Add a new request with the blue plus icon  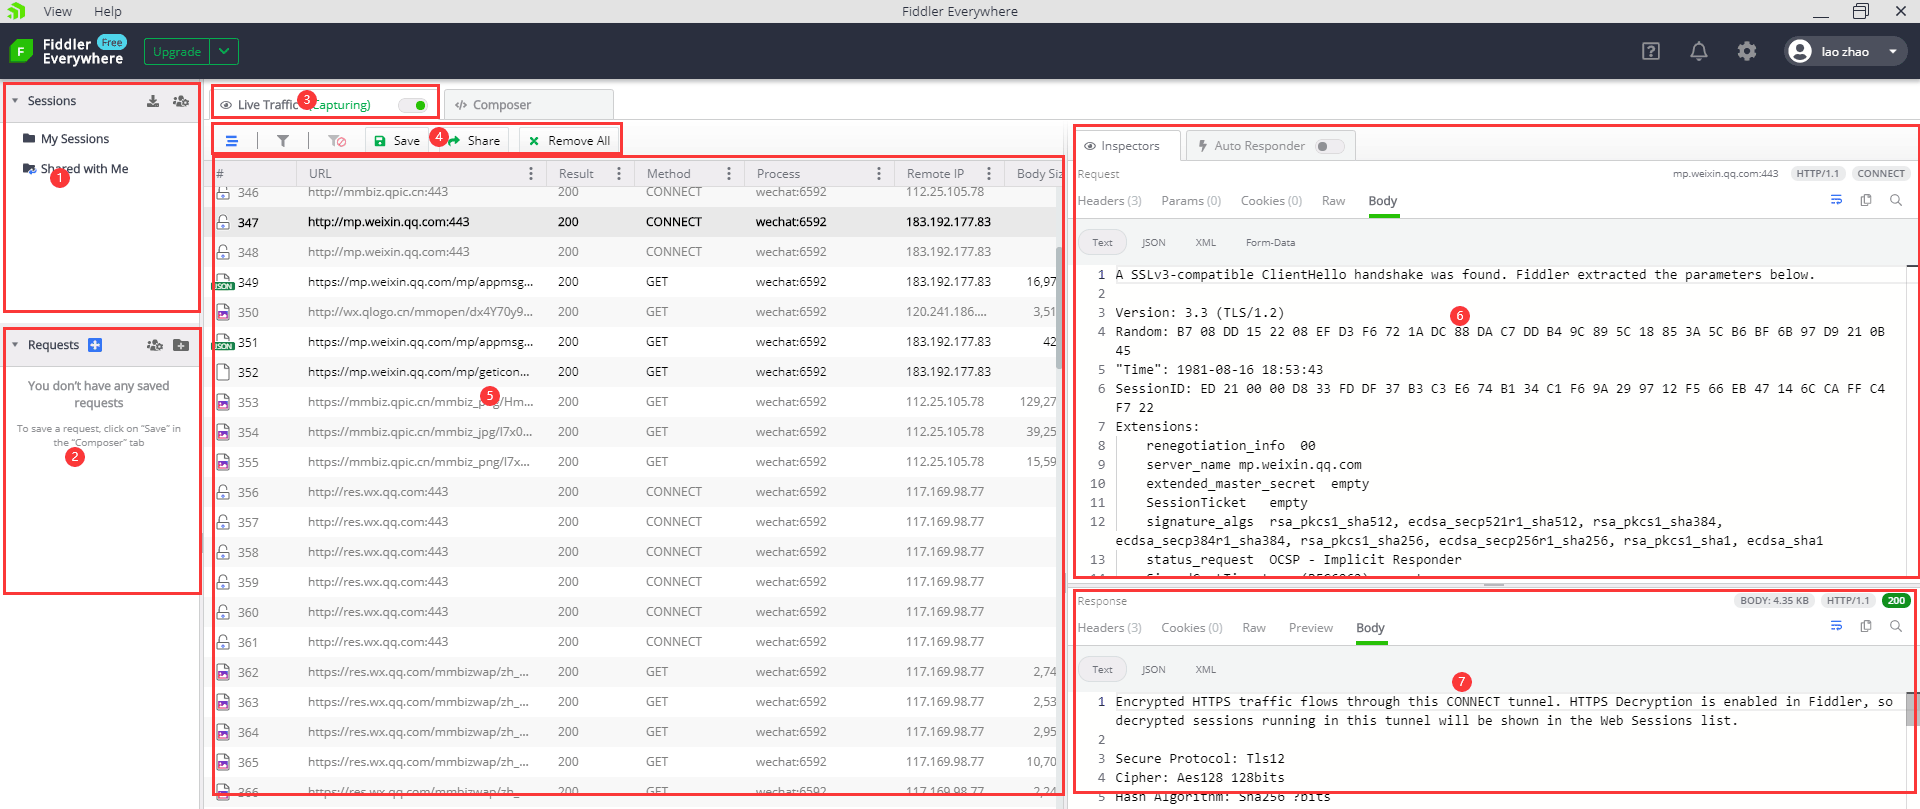(95, 345)
